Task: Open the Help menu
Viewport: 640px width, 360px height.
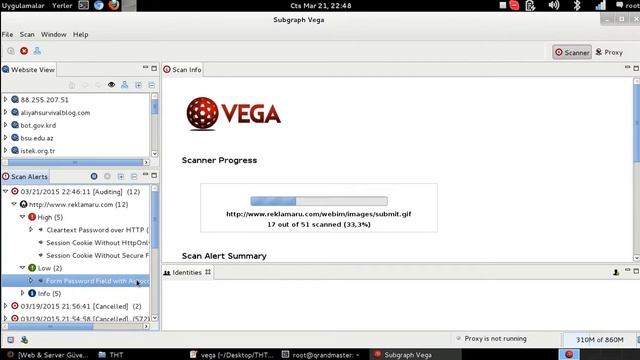Action: coord(80,35)
